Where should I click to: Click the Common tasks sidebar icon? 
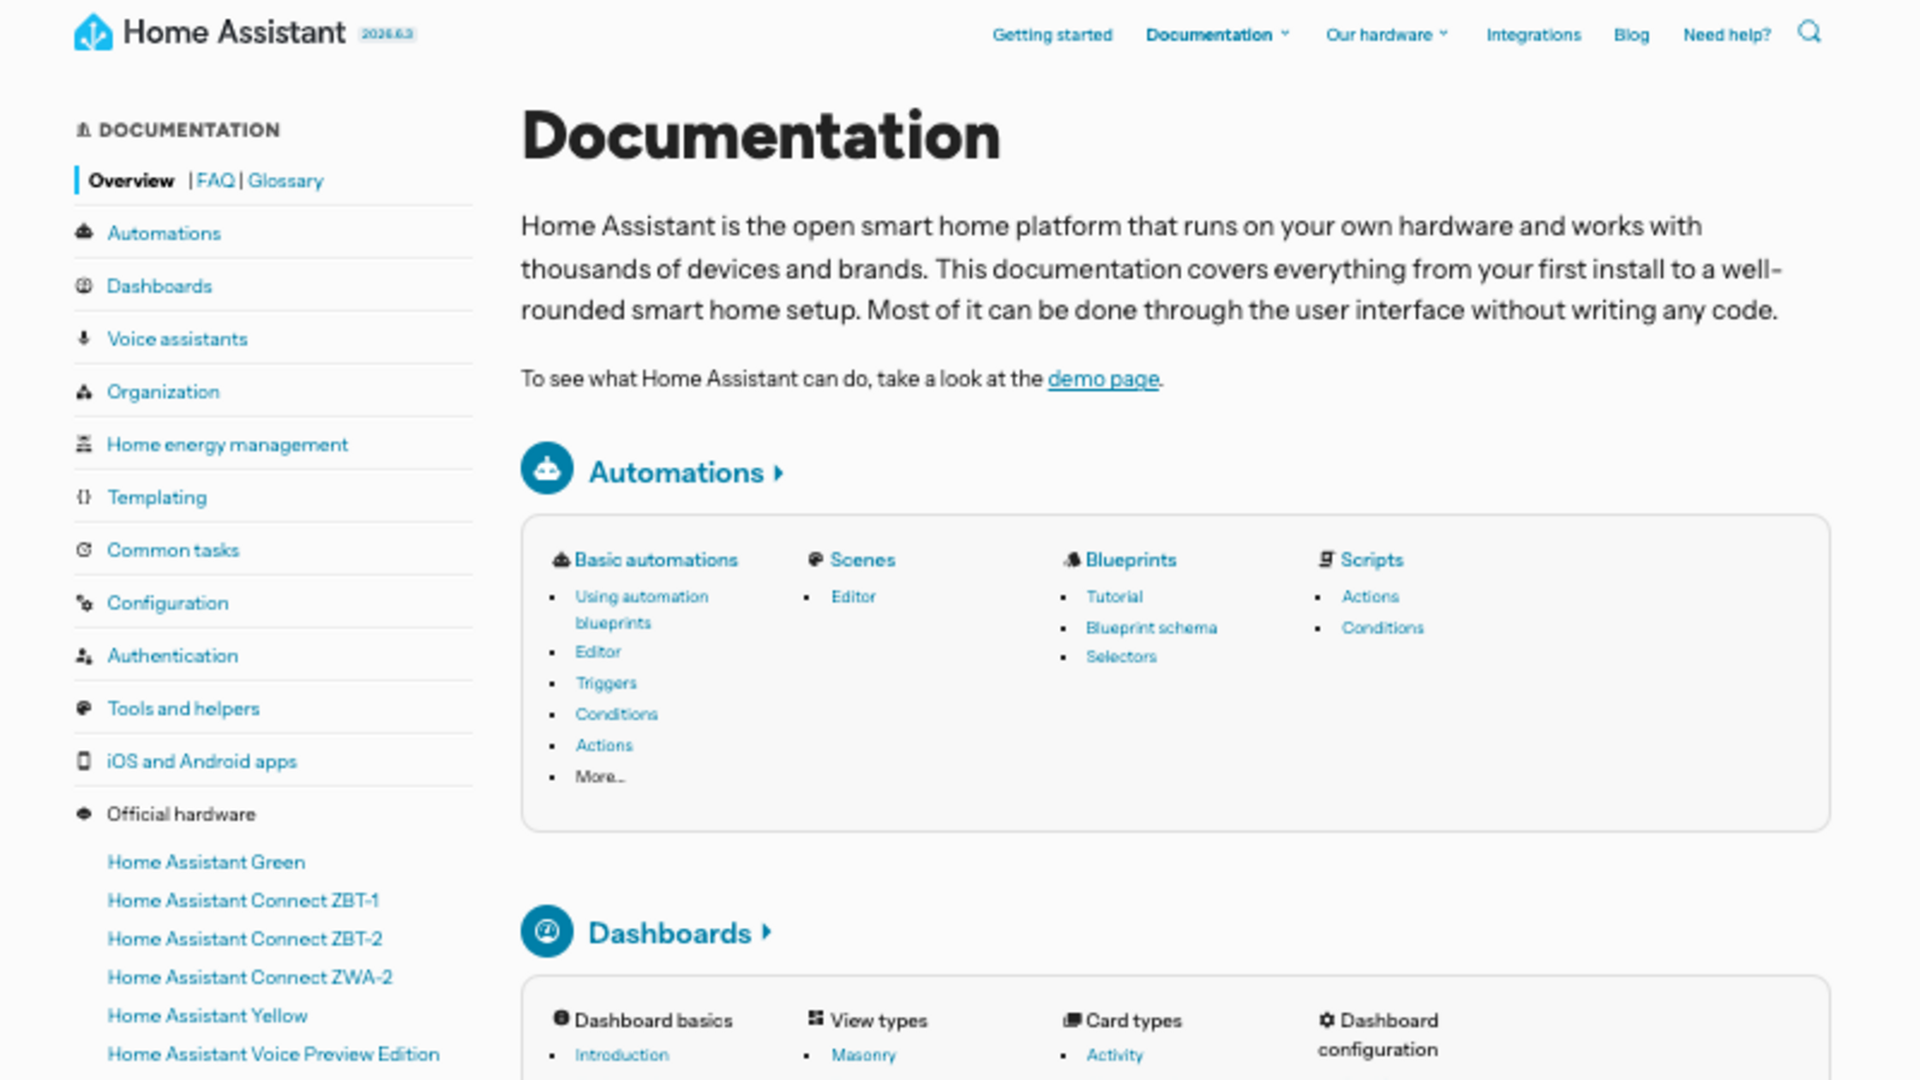pos(84,550)
